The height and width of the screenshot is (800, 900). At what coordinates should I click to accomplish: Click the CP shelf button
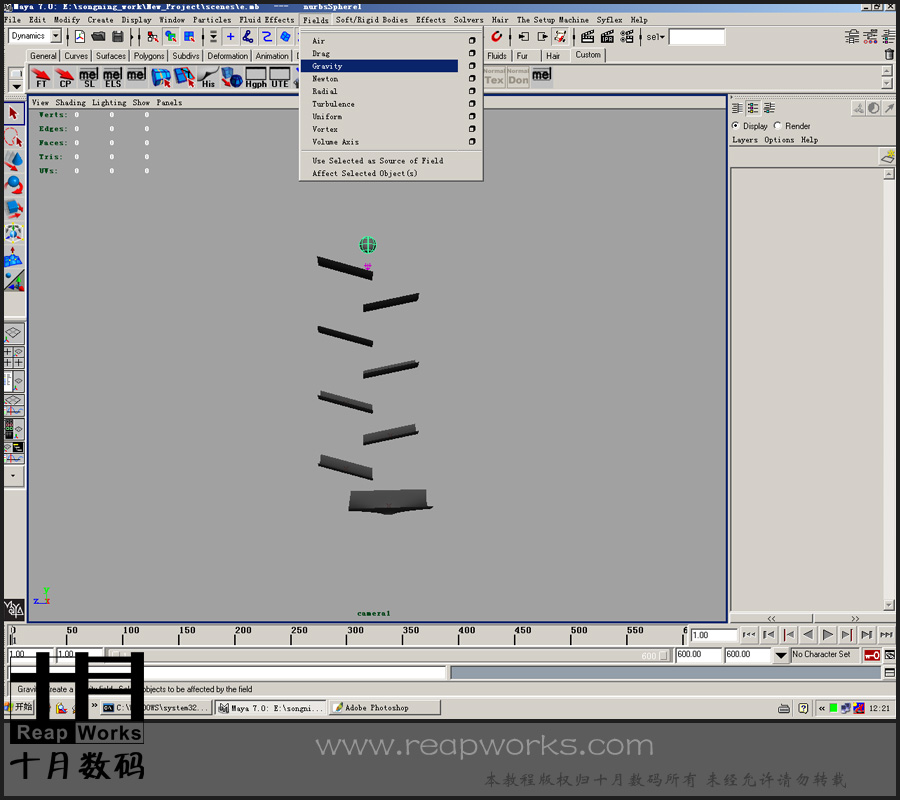65,77
